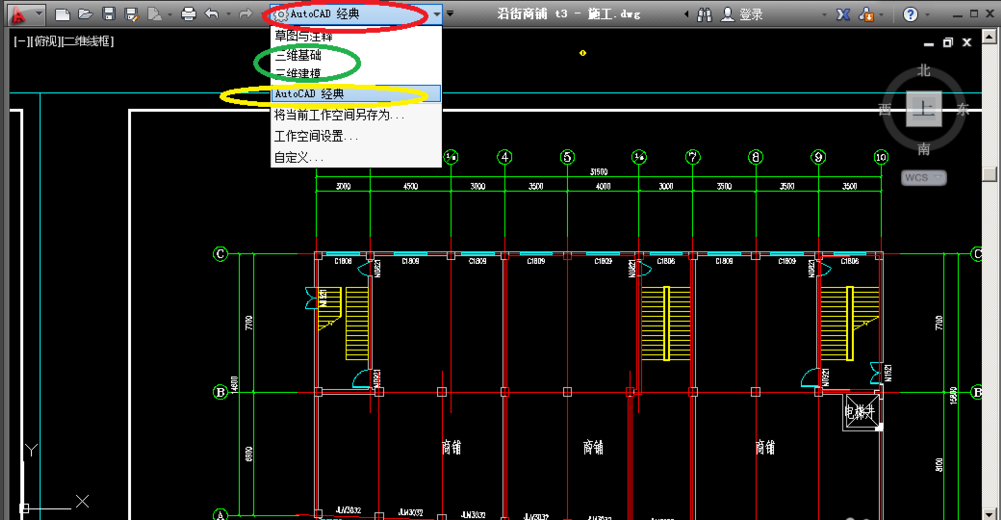Screen dimensions: 1001x520
Task: Click the Plot printer icon
Action: (x=188, y=14)
